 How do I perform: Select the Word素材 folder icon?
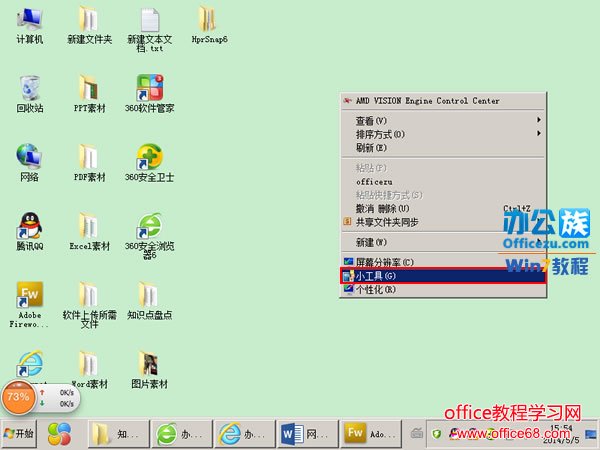coord(89,370)
